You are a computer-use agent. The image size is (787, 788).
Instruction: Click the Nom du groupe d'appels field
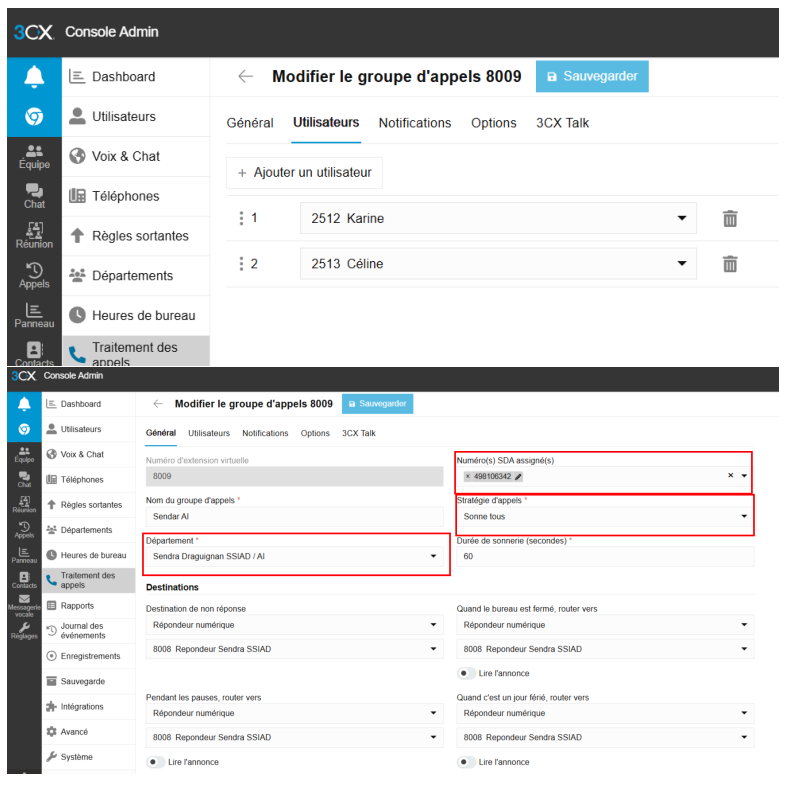(x=294, y=517)
